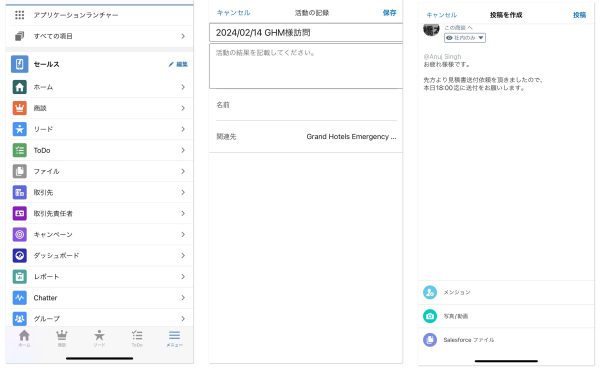Expand the 取引先 row chevron
Screen dimensions: 600x368
pos(183,192)
